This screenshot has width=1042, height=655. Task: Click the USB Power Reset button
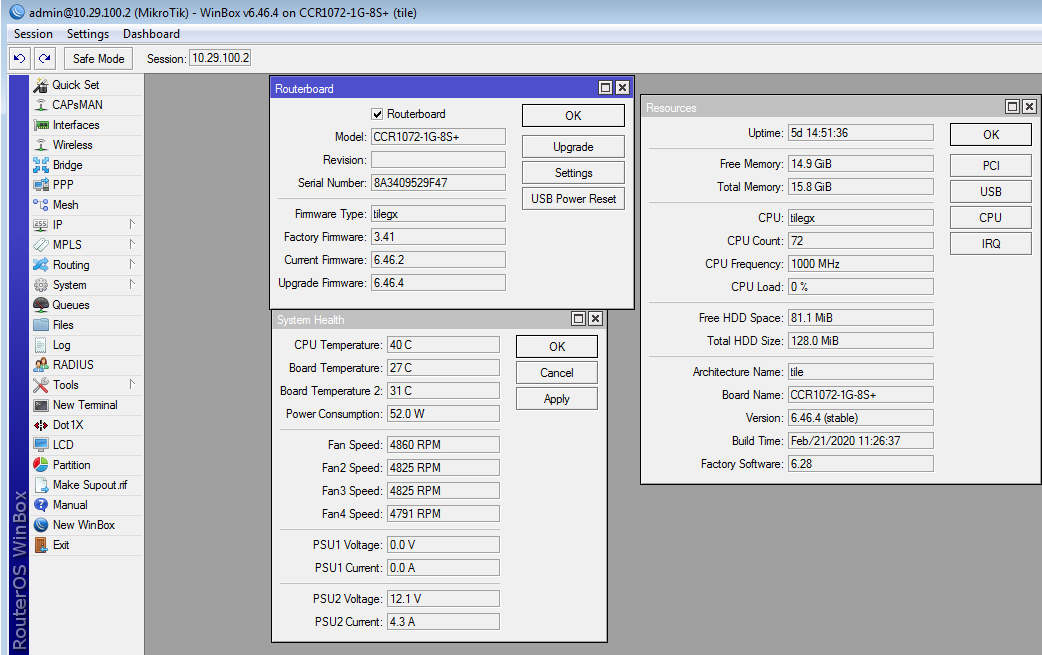[573, 199]
